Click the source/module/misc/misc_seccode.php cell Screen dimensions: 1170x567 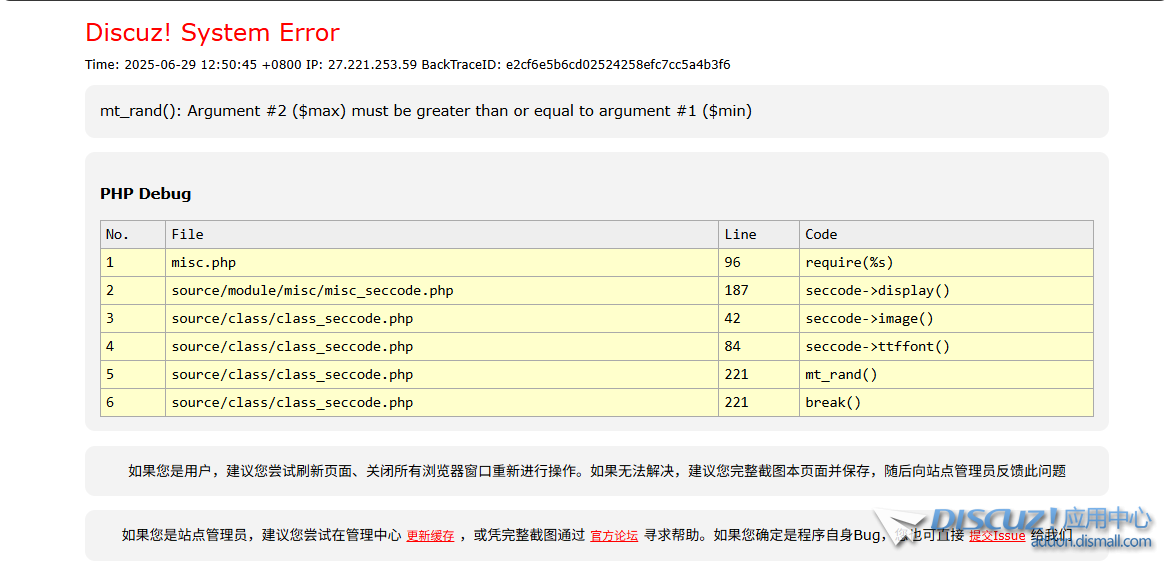point(442,291)
